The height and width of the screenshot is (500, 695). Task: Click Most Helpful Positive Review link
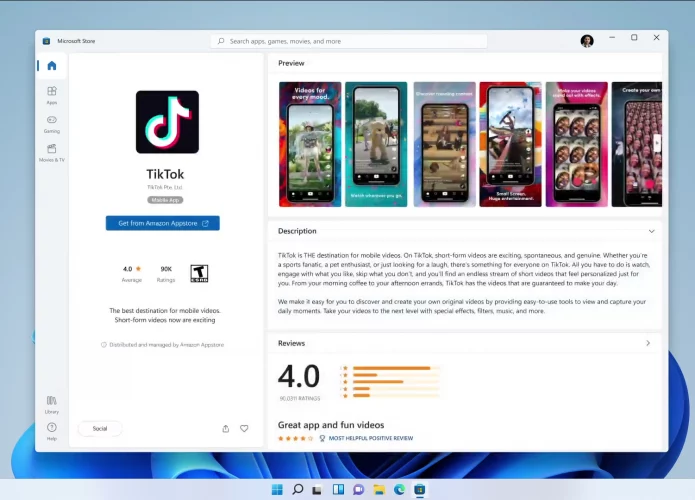coord(371,438)
